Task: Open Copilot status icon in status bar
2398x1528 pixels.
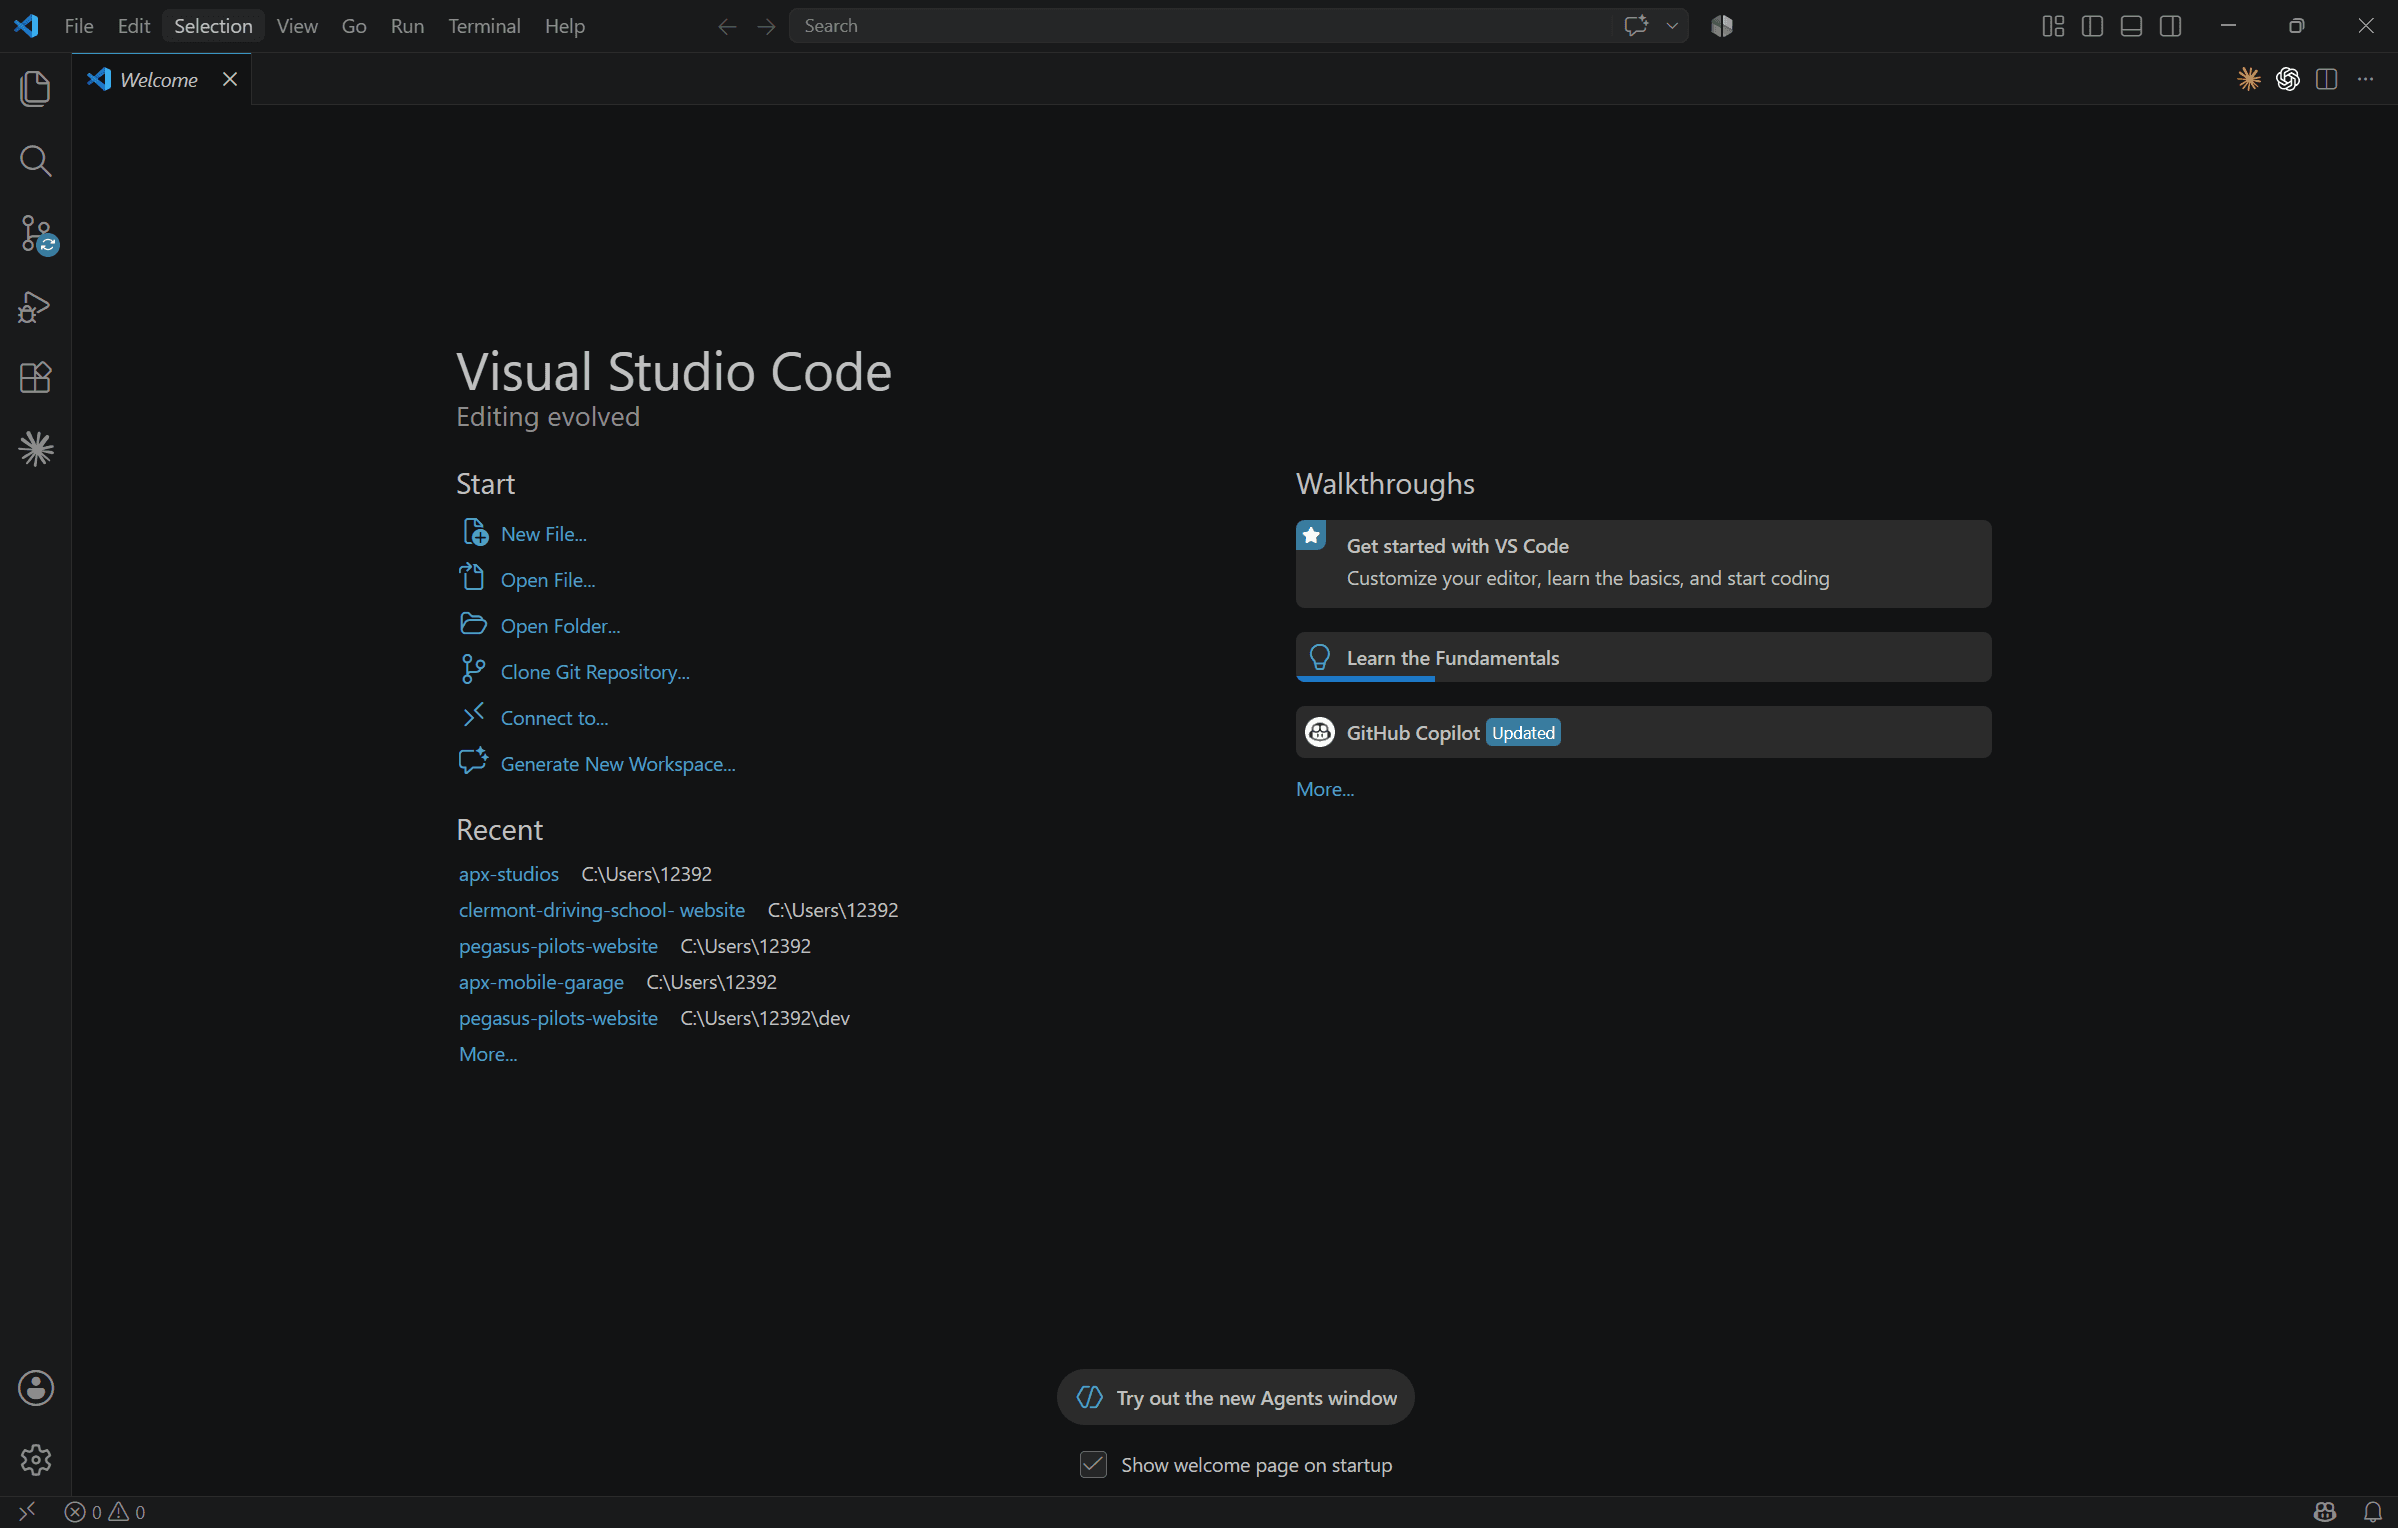Action: 2325,1512
